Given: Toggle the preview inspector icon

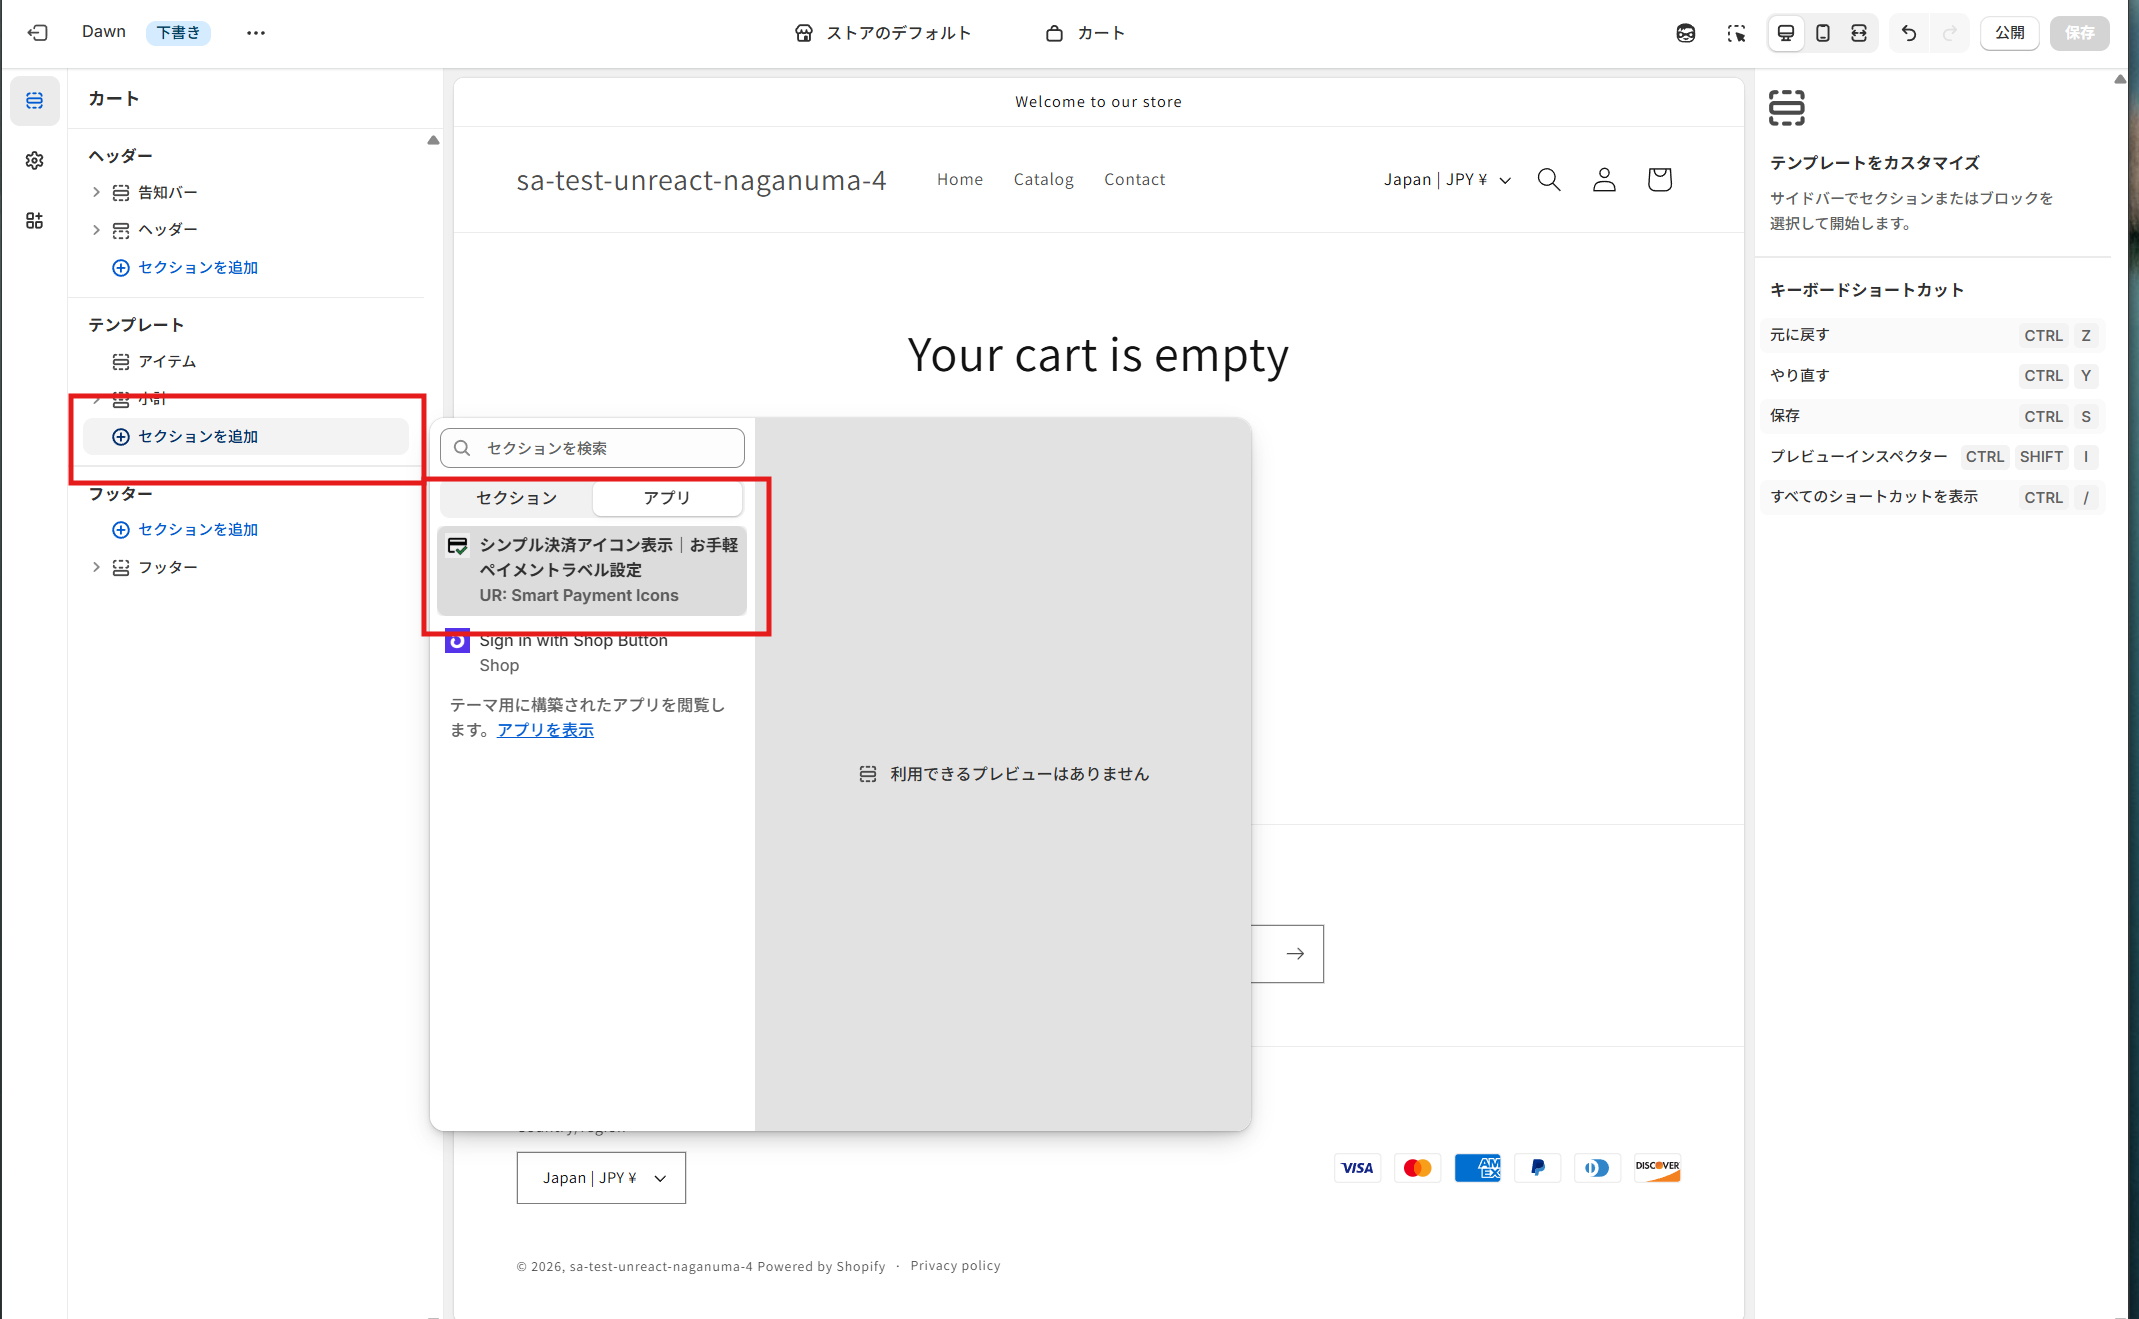Looking at the screenshot, I should pyautogui.click(x=1736, y=33).
